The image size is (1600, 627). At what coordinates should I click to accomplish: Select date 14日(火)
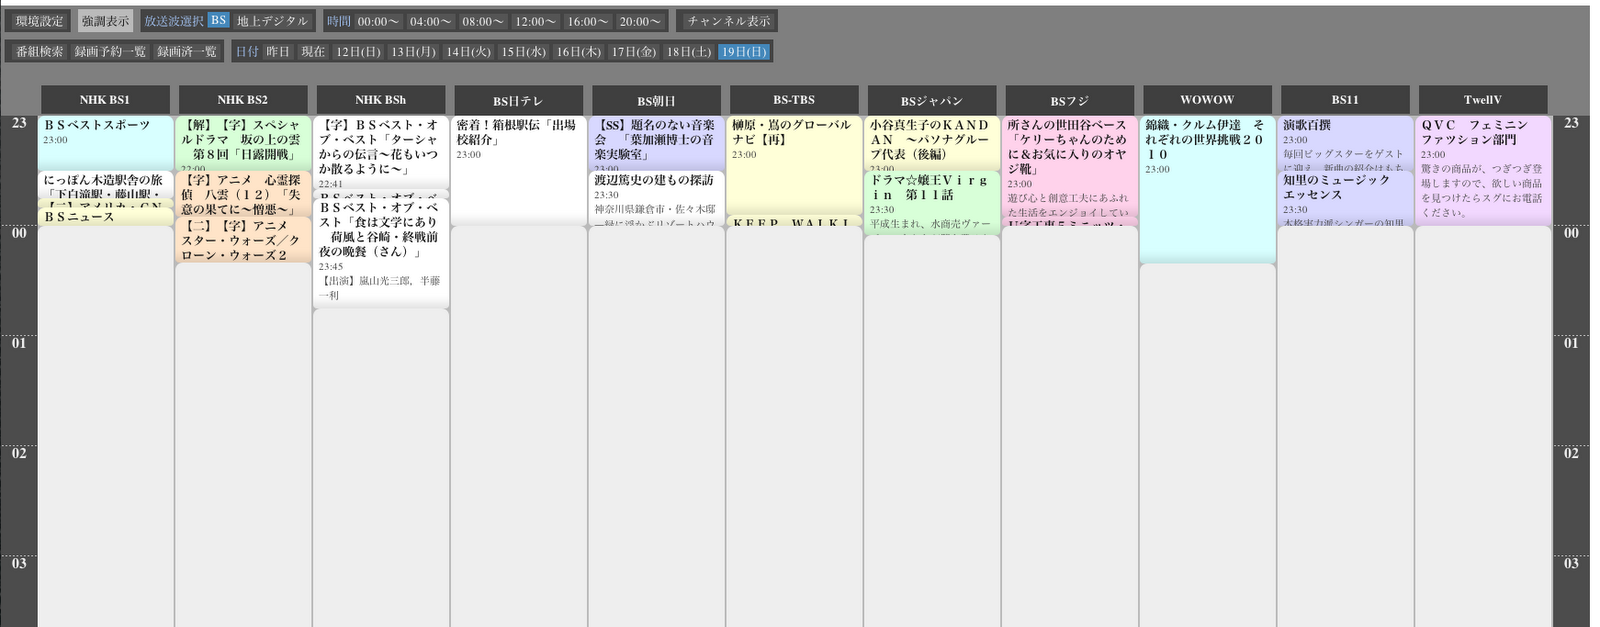(468, 51)
